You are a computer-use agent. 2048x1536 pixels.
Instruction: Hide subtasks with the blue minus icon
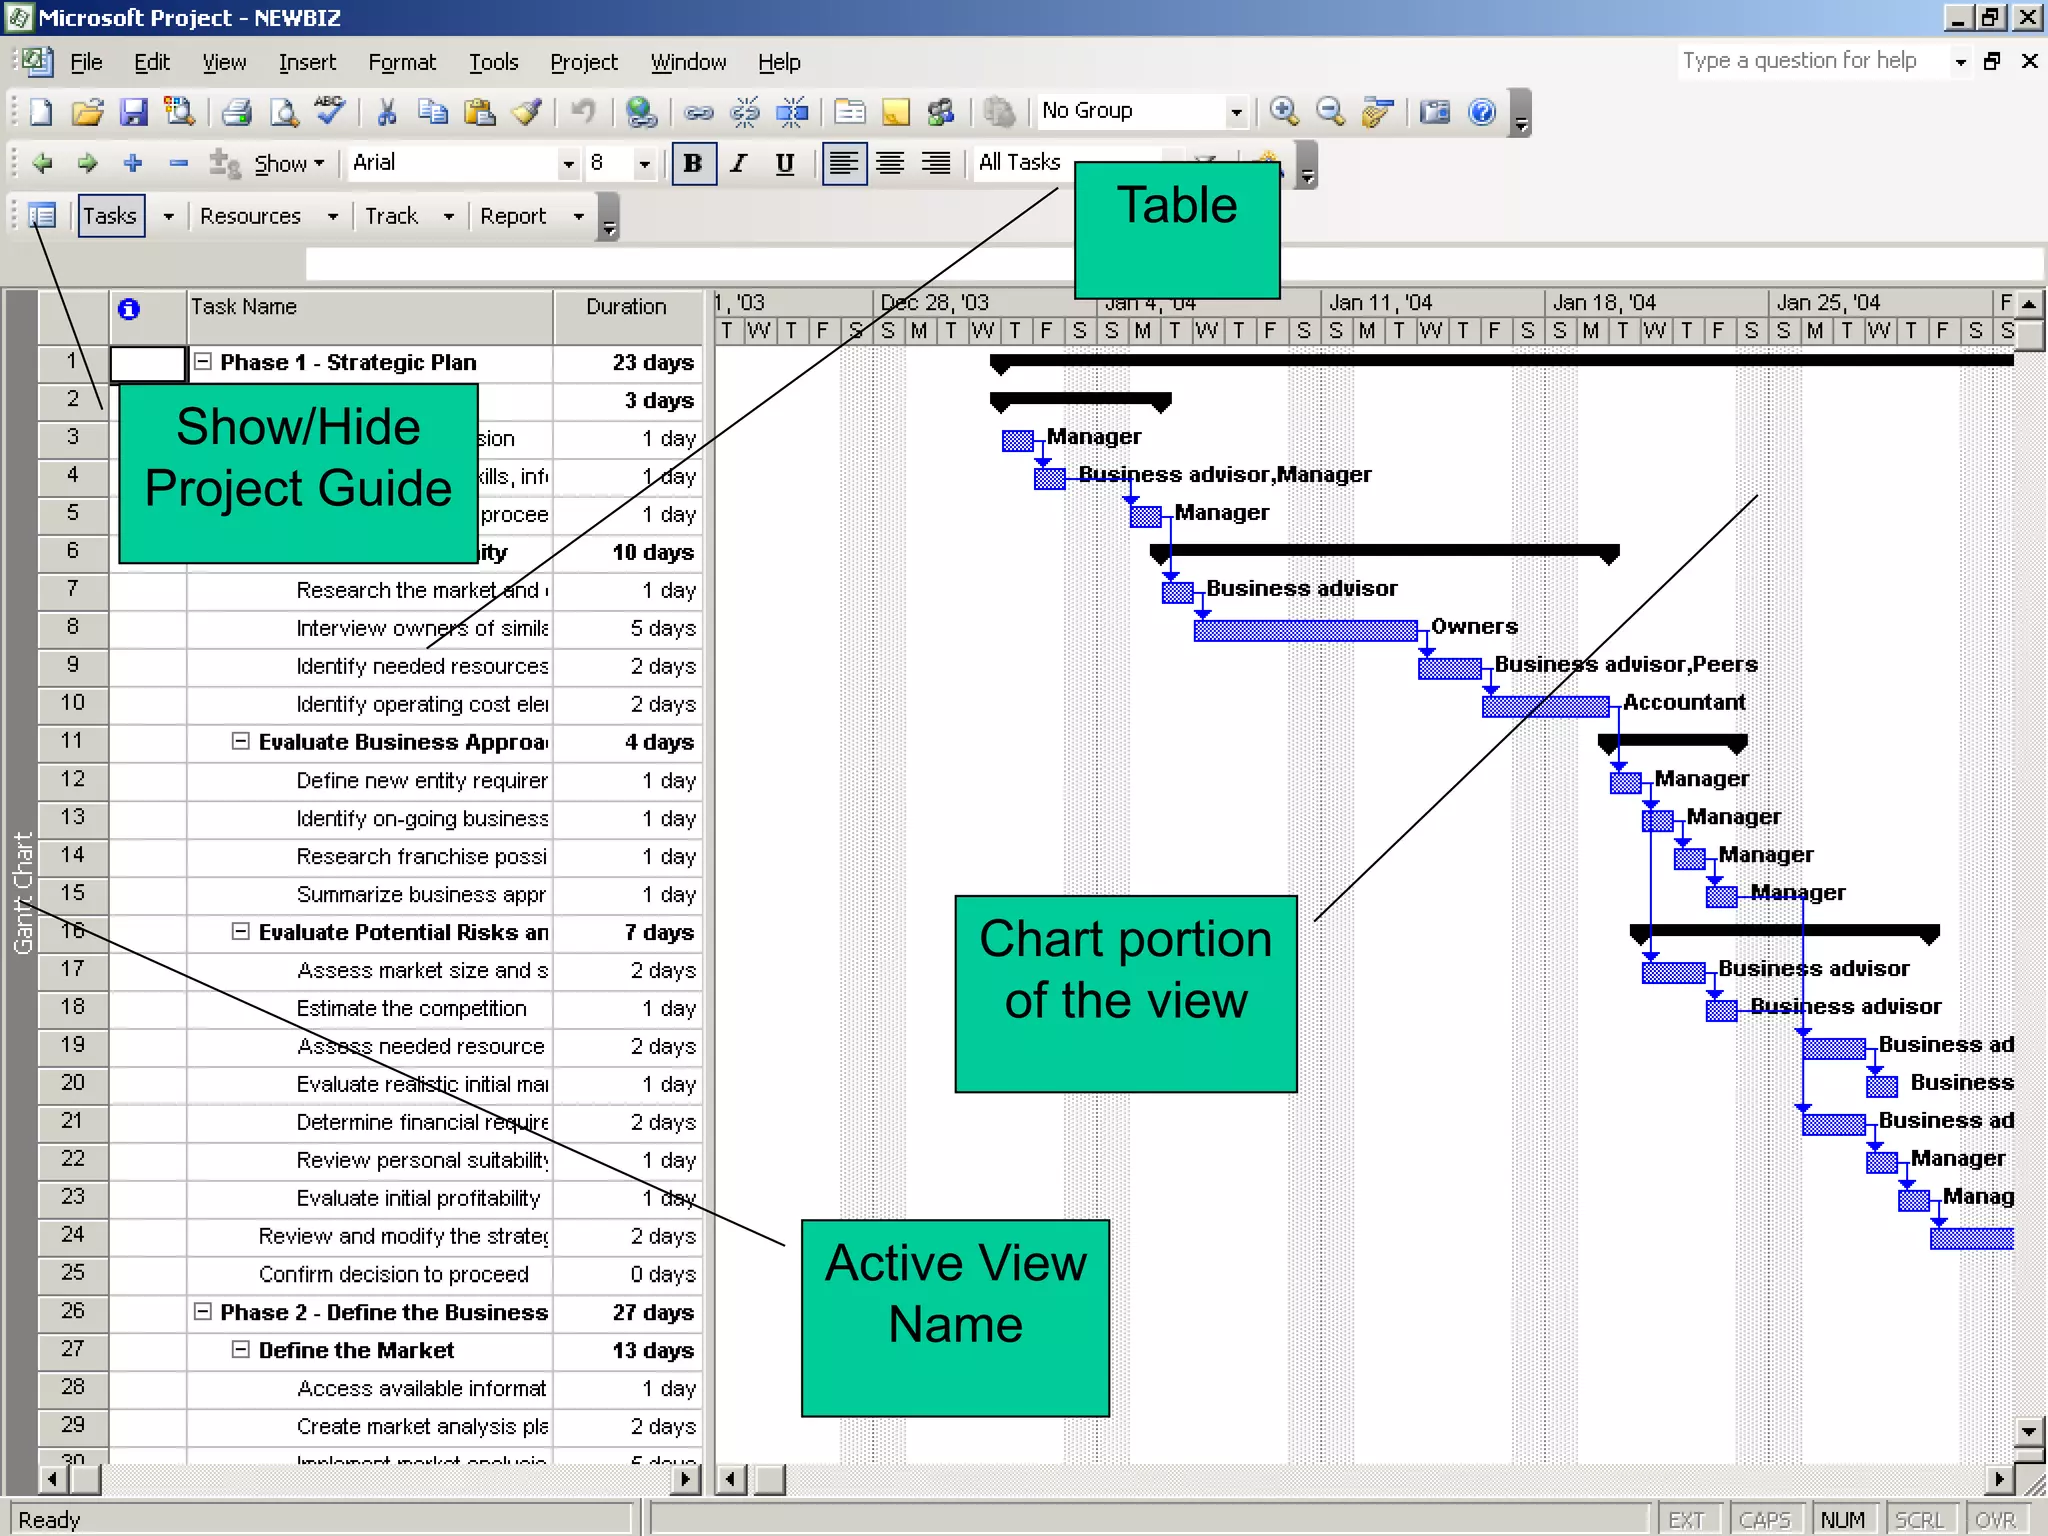pos(179,163)
